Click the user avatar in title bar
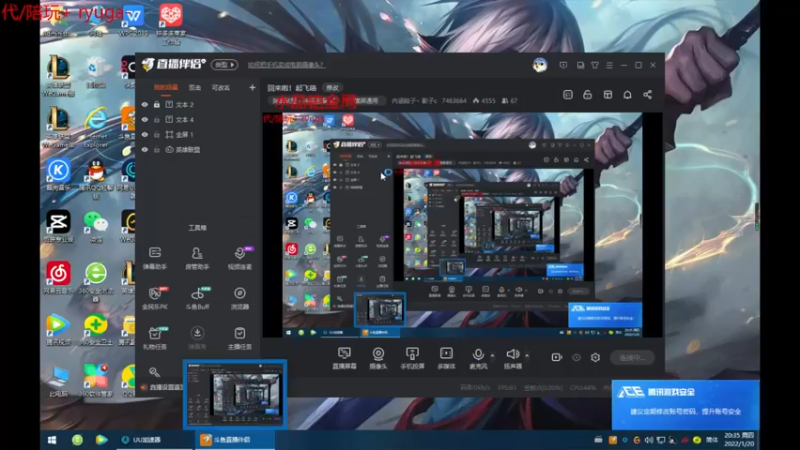This screenshot has height=450, width=800. pyautogui.click(x=540, y=65)
